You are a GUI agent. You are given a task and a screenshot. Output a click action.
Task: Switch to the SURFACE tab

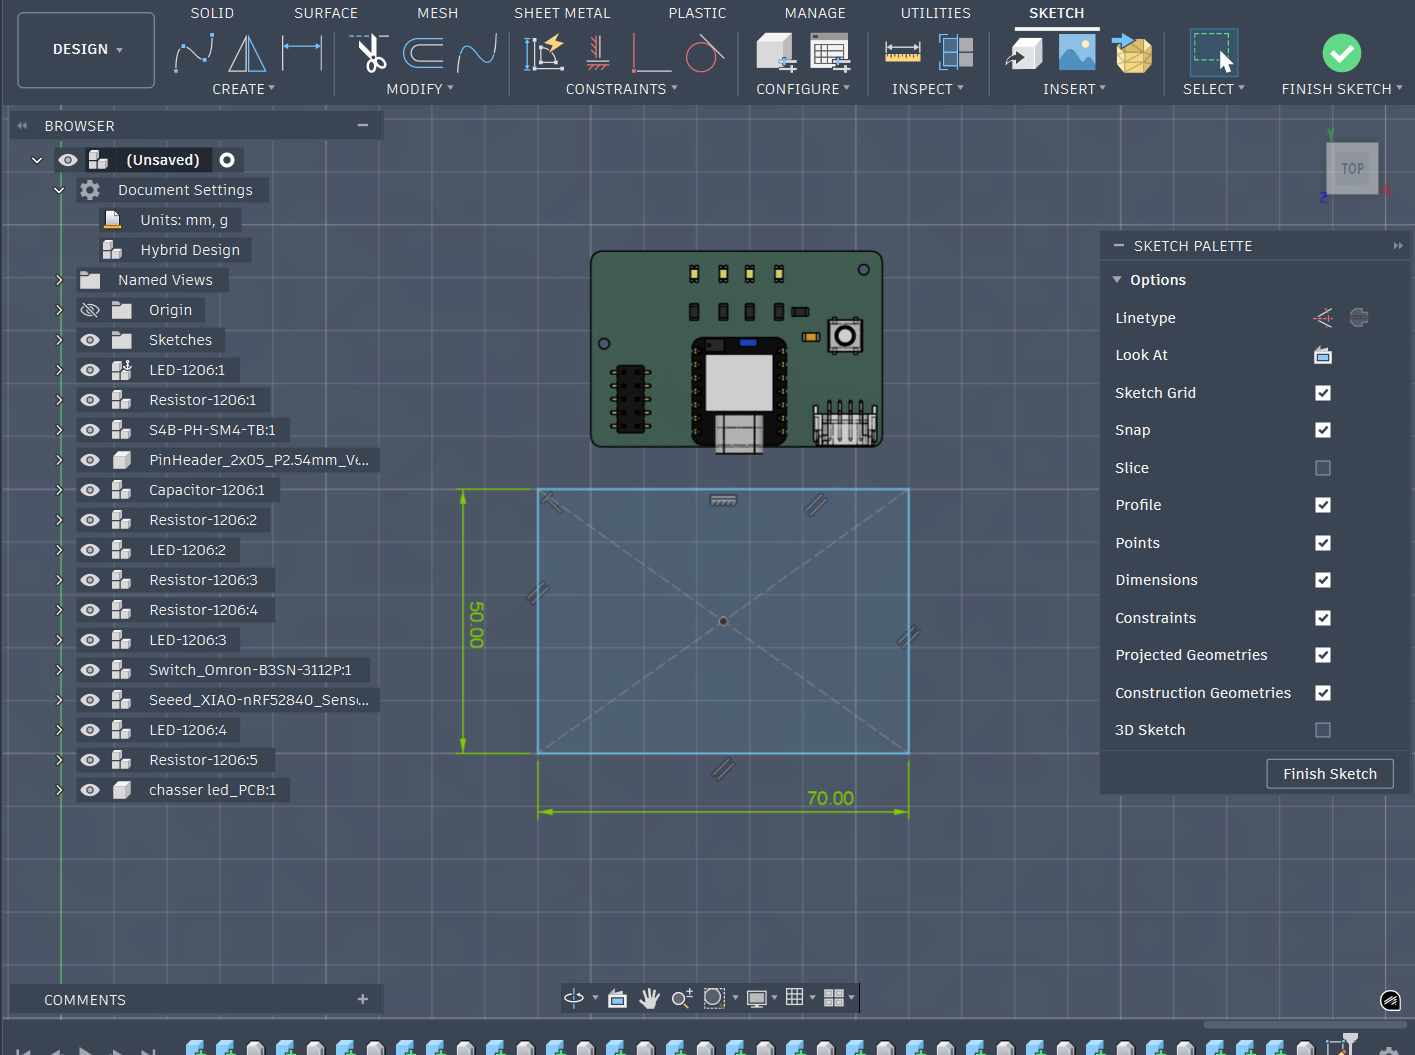(325, 13)
